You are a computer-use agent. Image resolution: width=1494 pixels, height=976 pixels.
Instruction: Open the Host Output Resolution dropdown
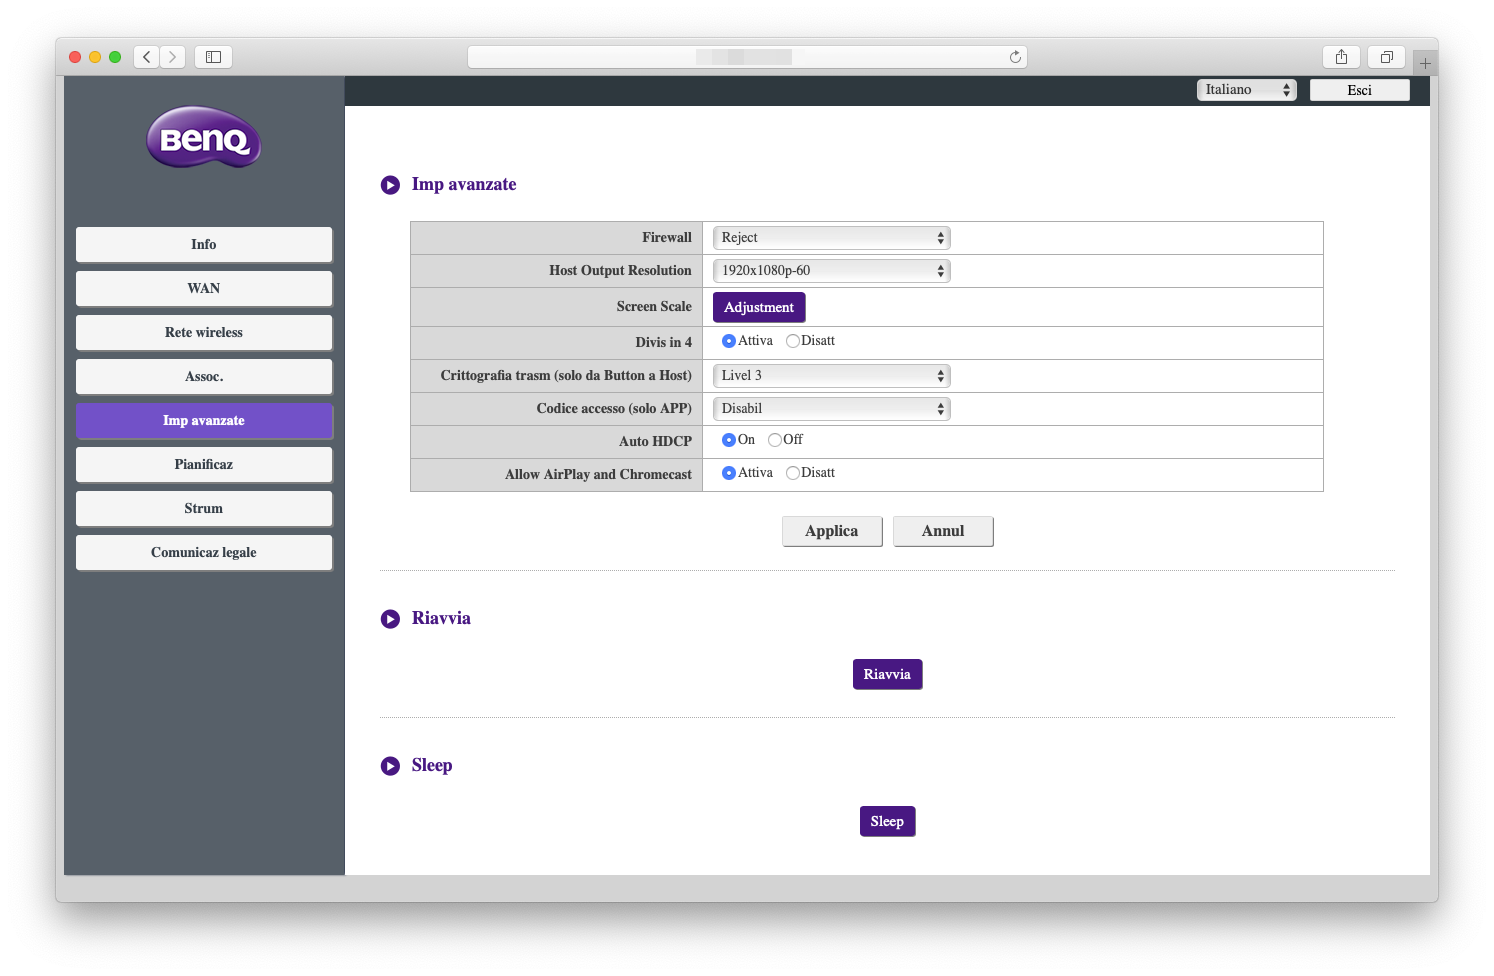(x=830, y=270)
